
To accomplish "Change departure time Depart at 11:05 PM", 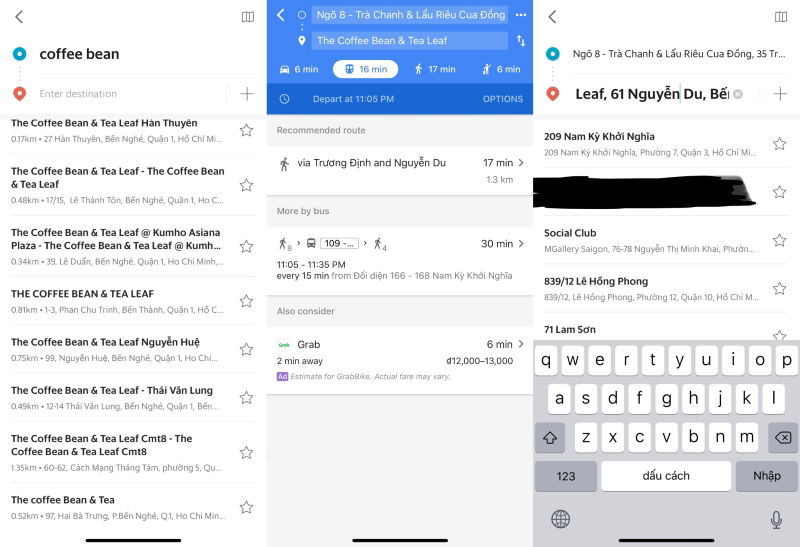I will pyautogui.click(x=353, y=99).
